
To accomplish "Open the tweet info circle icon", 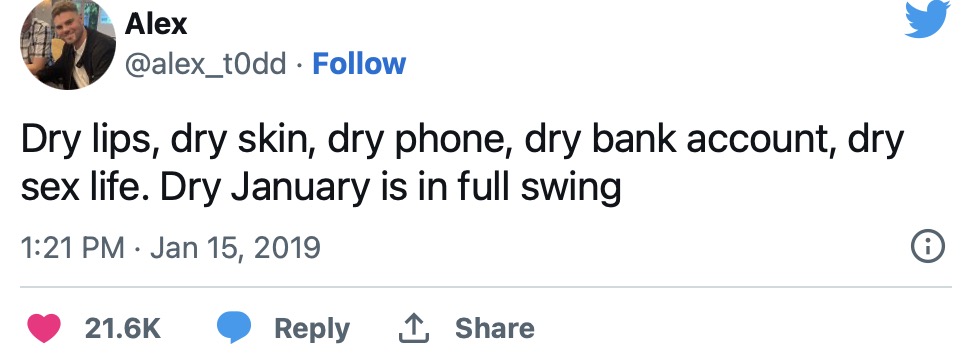I will 928,247.
